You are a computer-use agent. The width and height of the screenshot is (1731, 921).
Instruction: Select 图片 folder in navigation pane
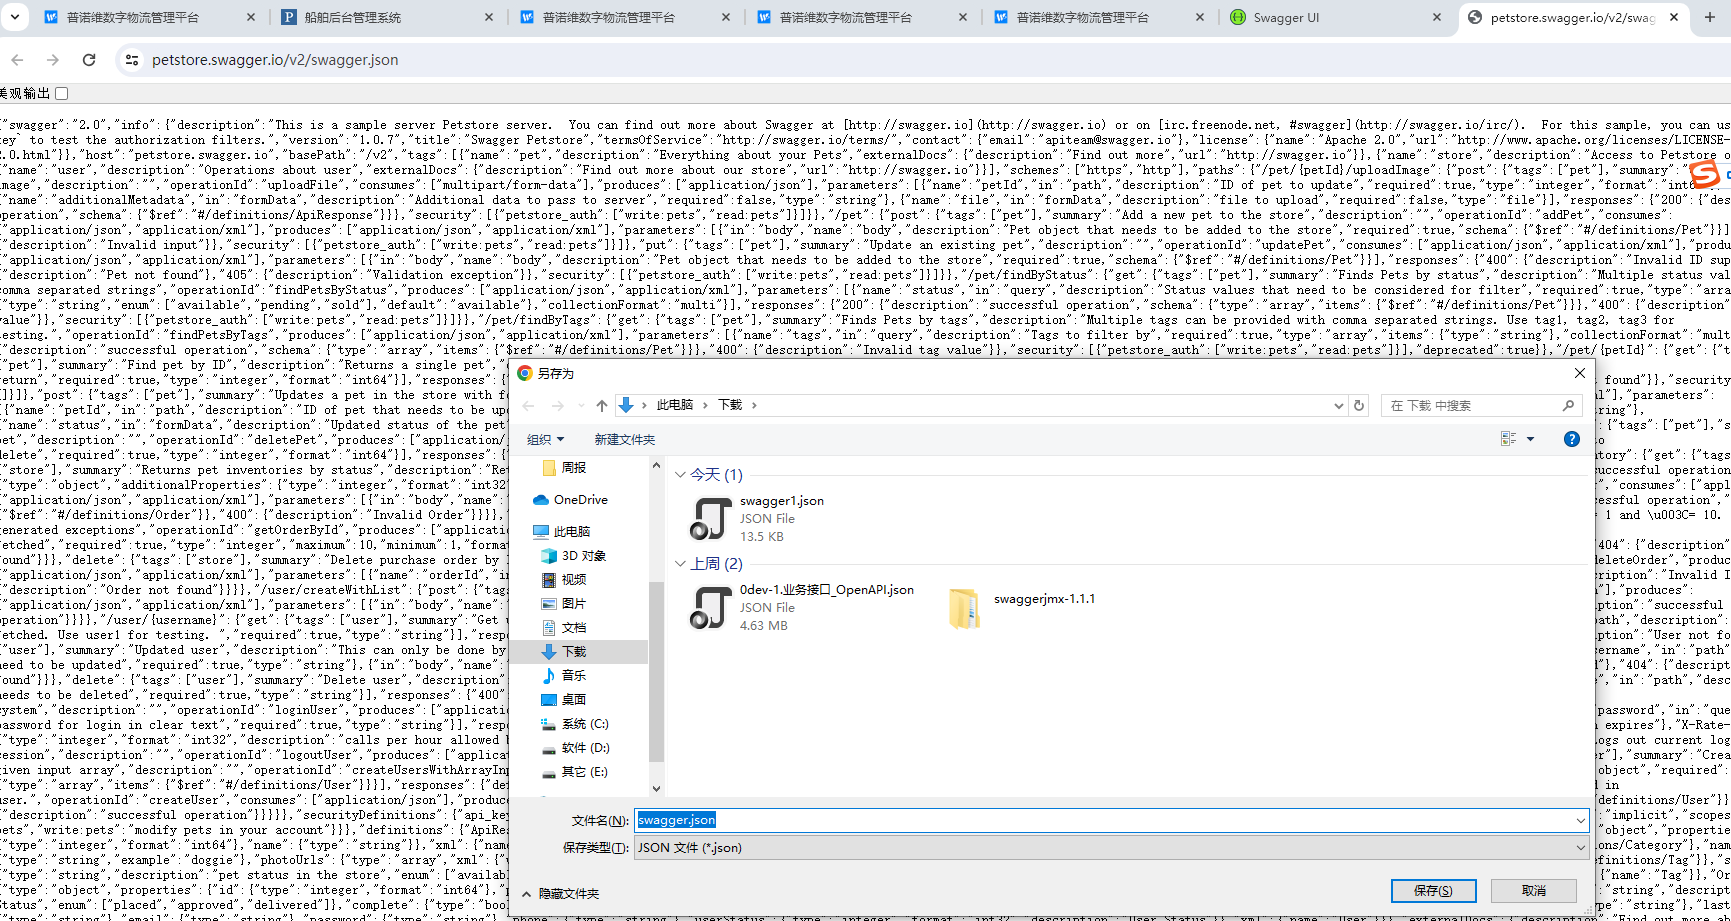pyautogui.click(x=573, y=604)
